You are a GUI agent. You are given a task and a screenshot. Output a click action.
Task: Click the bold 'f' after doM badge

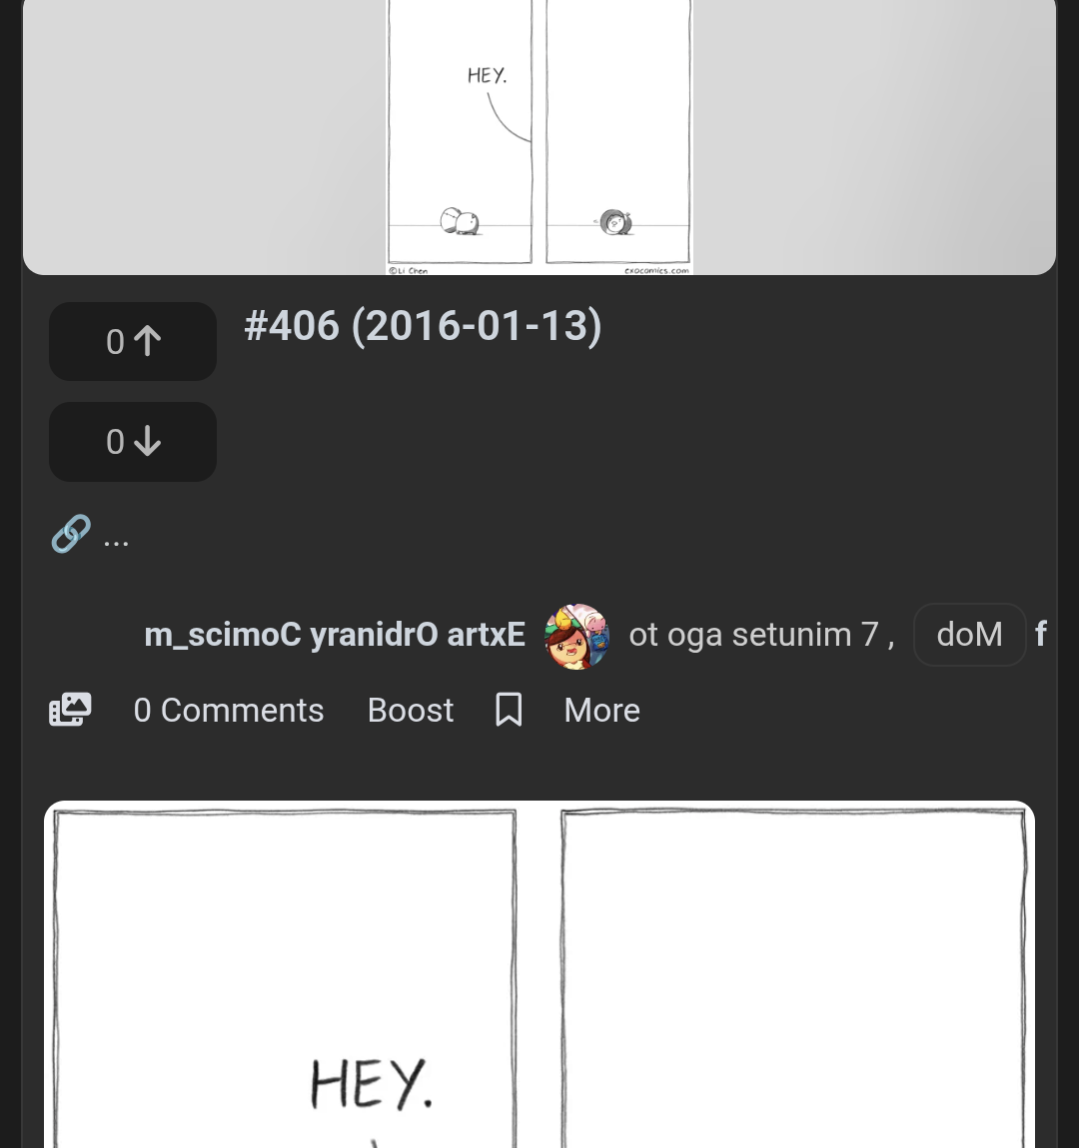click(1041, 634)
